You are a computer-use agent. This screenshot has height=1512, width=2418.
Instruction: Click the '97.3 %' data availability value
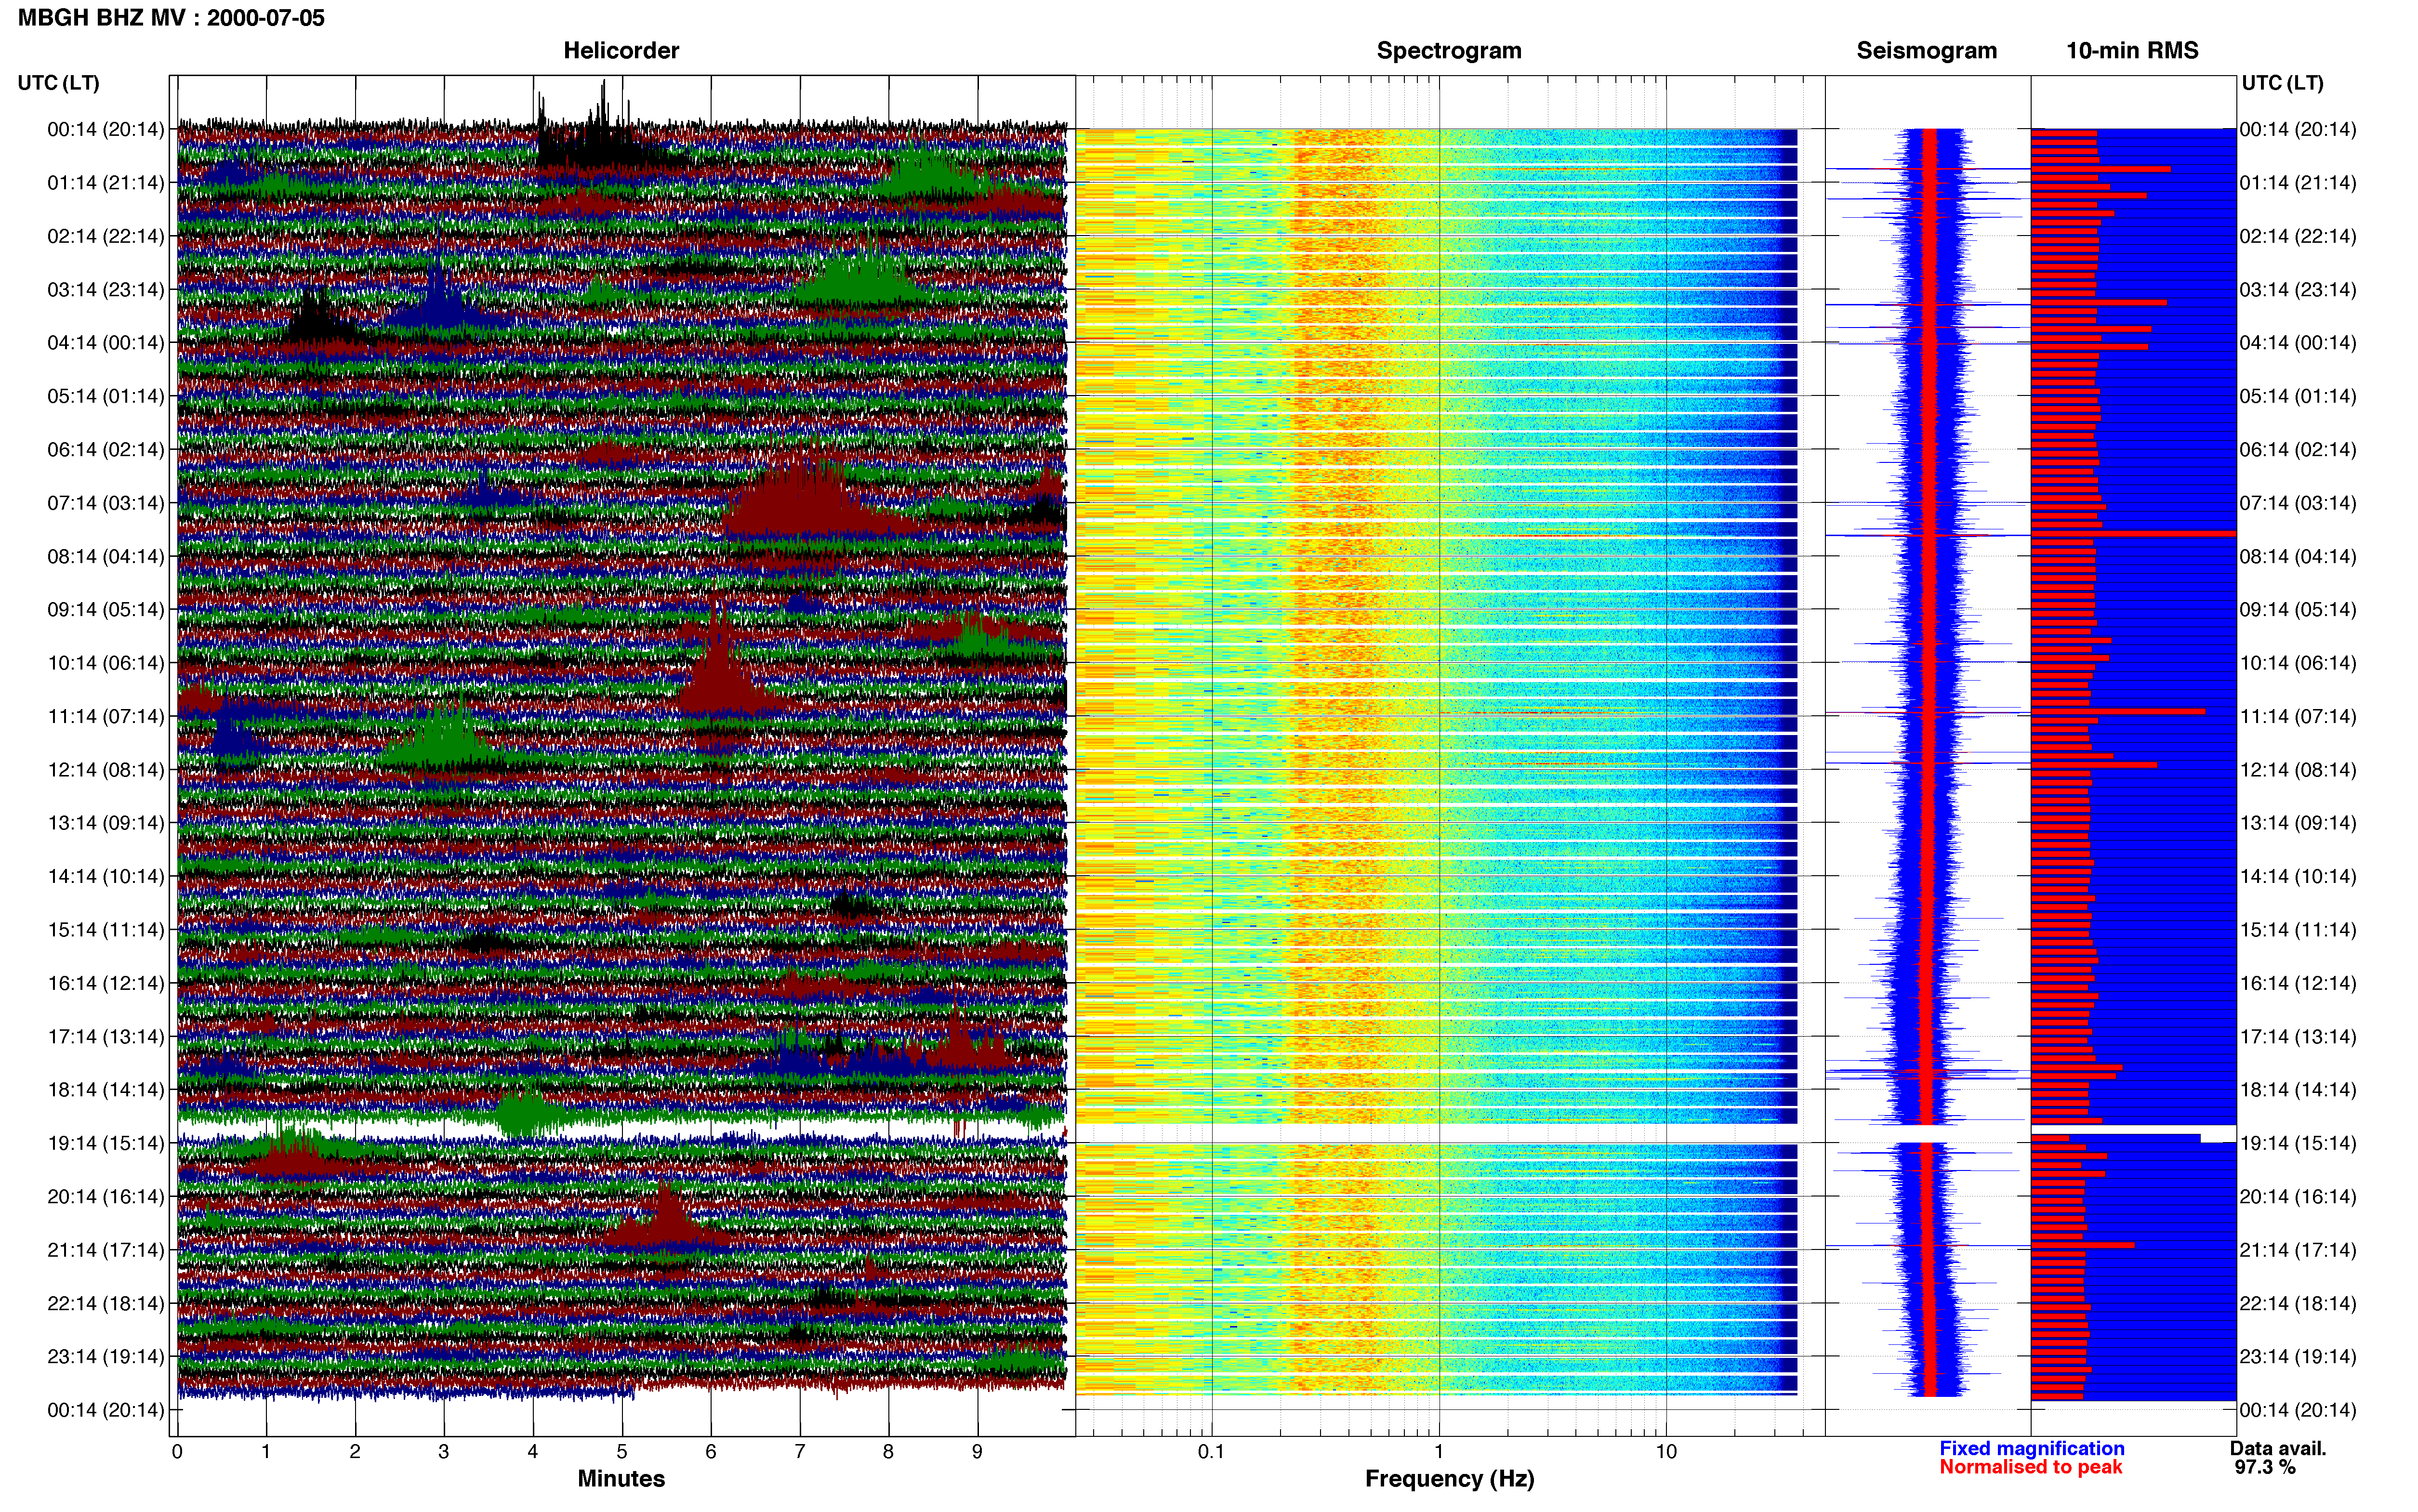tap(2265, 1467)
